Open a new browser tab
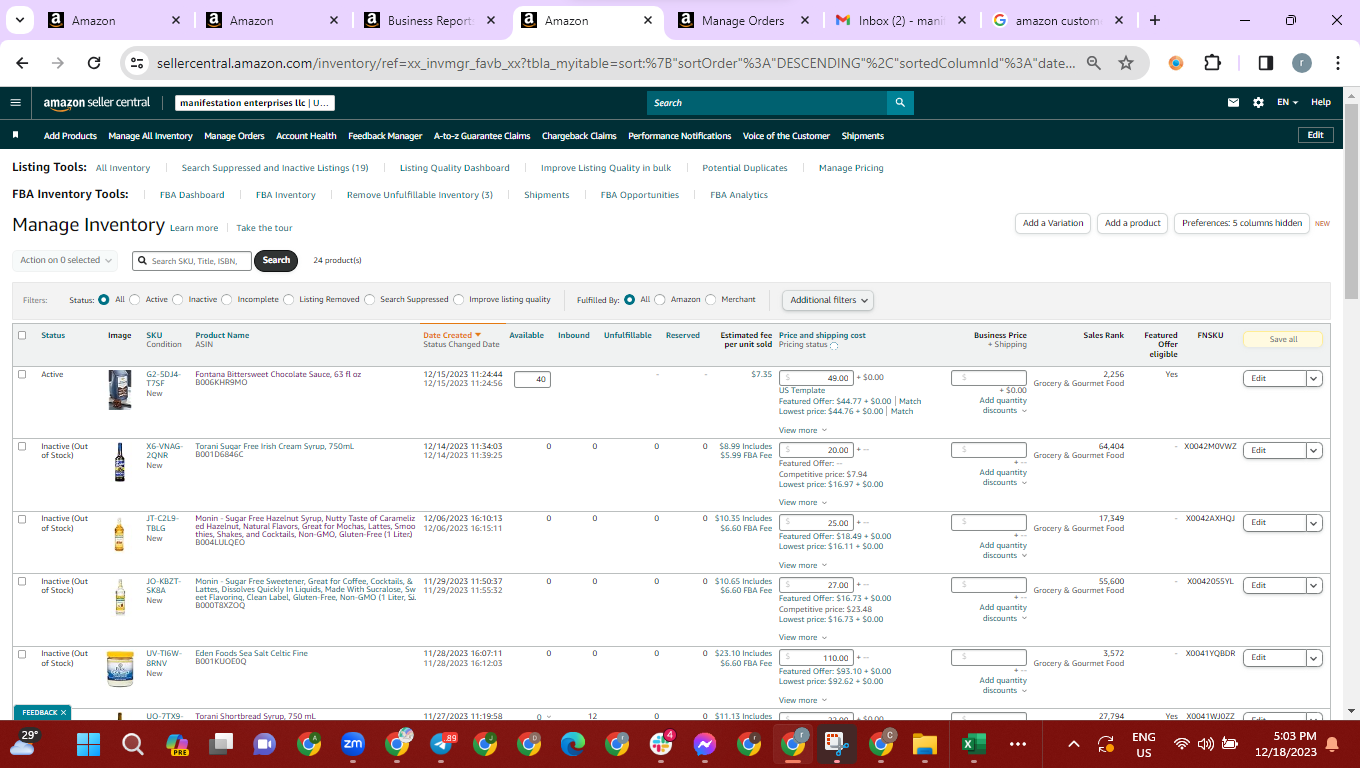The height and width of the screenshot is (768, 1360). (x=1155, y=20)
